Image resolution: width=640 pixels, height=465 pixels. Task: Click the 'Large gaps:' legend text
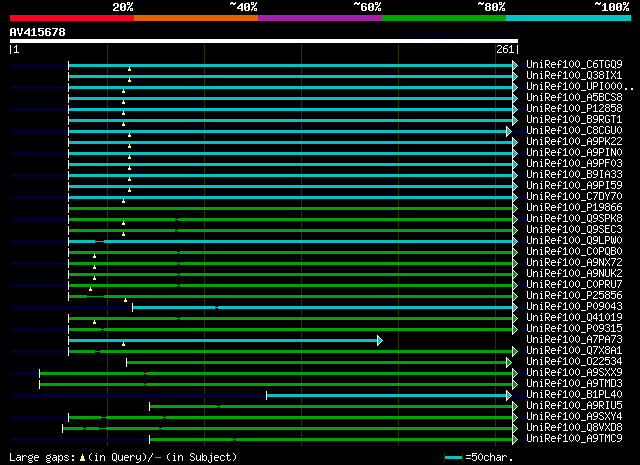pyautogui.click(x=42, y=458)
